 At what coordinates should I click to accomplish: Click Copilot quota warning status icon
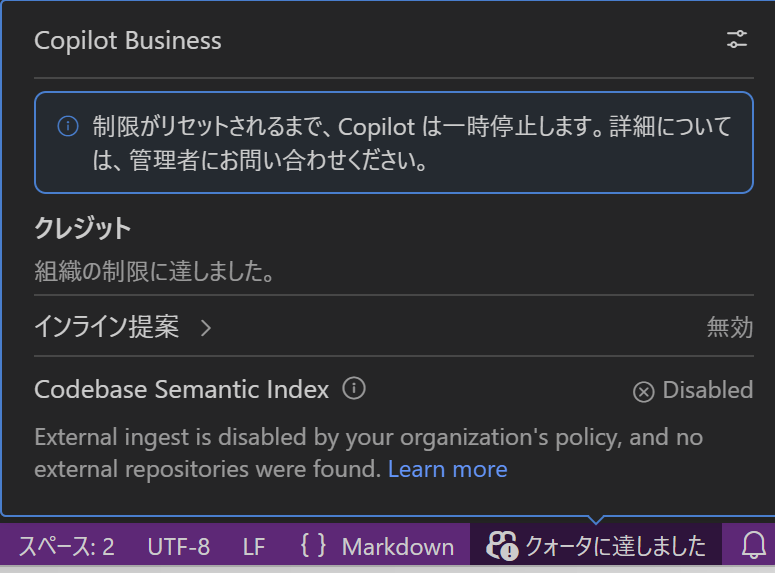tap(502, 546)
